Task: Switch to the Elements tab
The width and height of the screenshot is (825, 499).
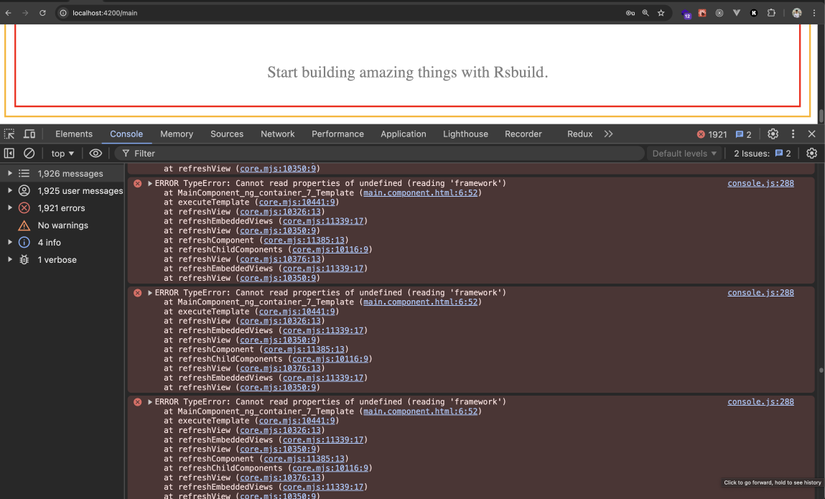Action: coord(74,134)
